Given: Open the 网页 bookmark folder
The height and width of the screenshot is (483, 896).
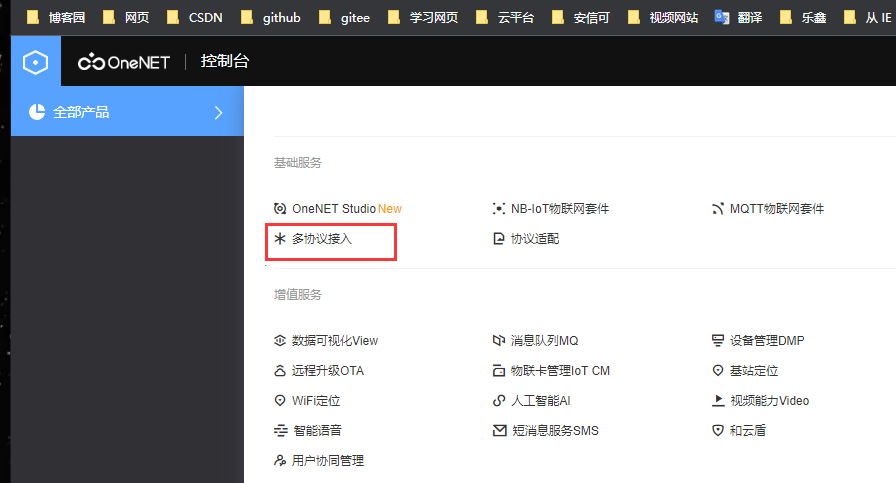Looking at the screenshot, I should (x=126, y=18).
